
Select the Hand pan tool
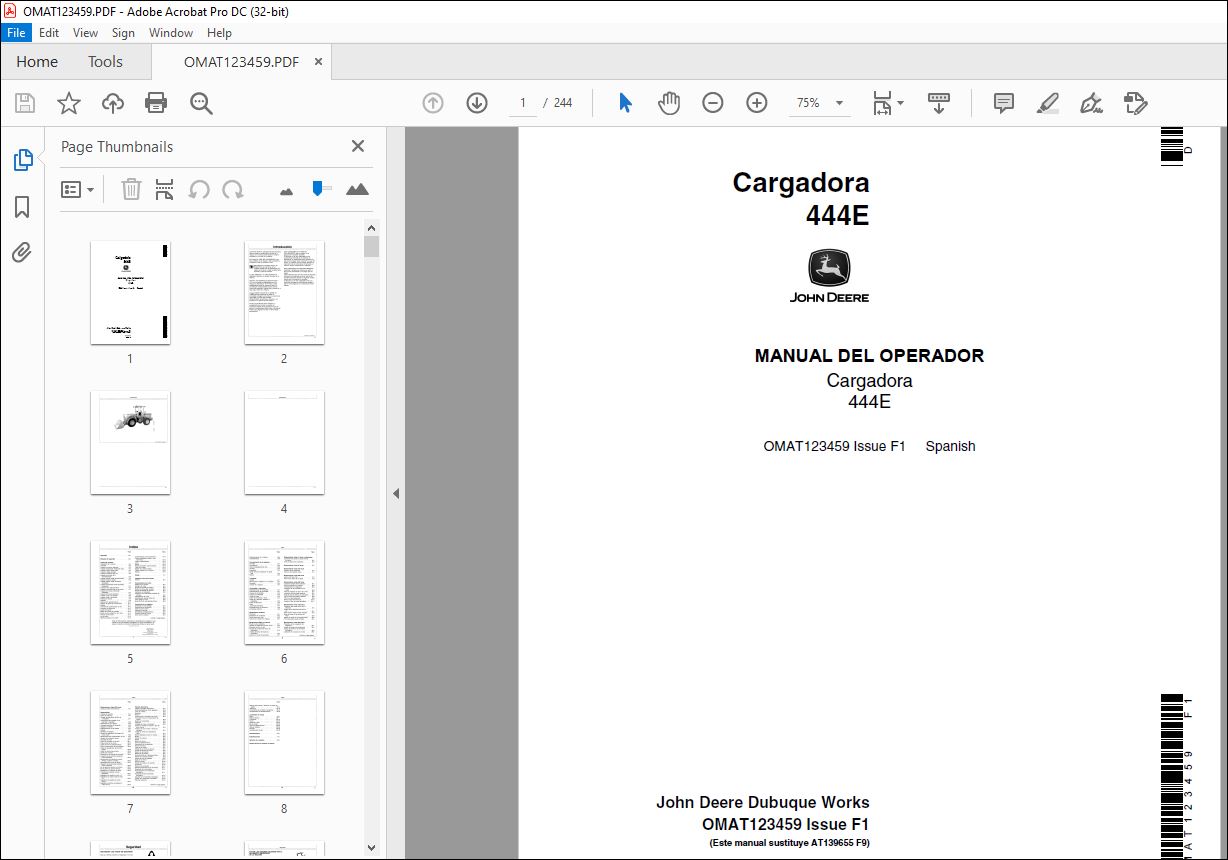pos(669,103)
